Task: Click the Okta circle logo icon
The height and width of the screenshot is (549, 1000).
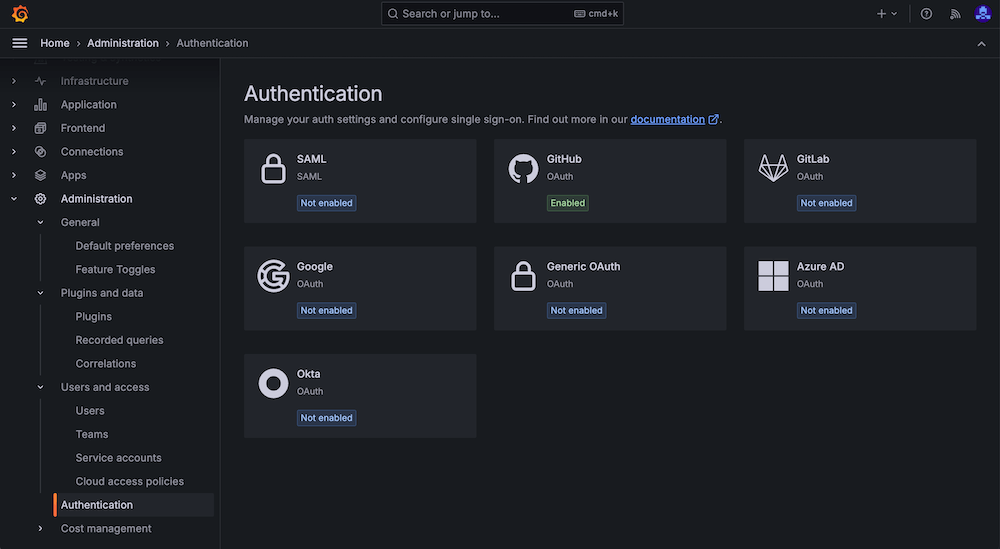Action: [273, 383]
